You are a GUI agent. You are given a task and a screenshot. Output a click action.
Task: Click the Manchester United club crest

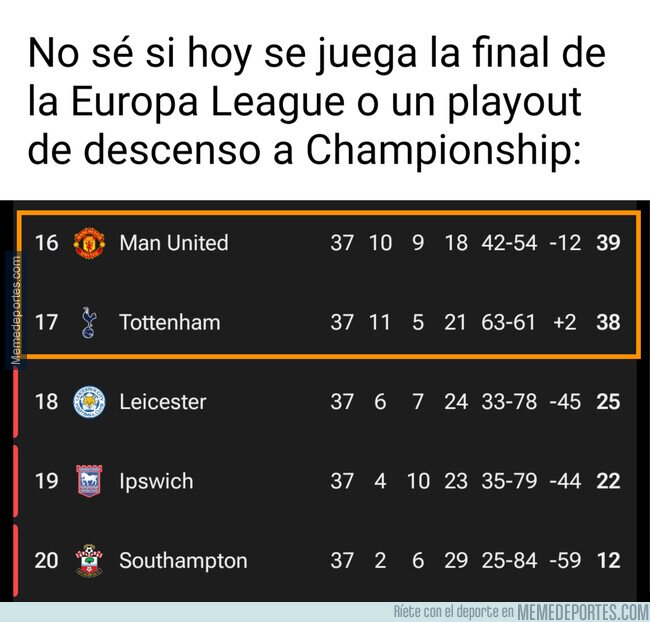pyautogui.click(x=89, y=243)
